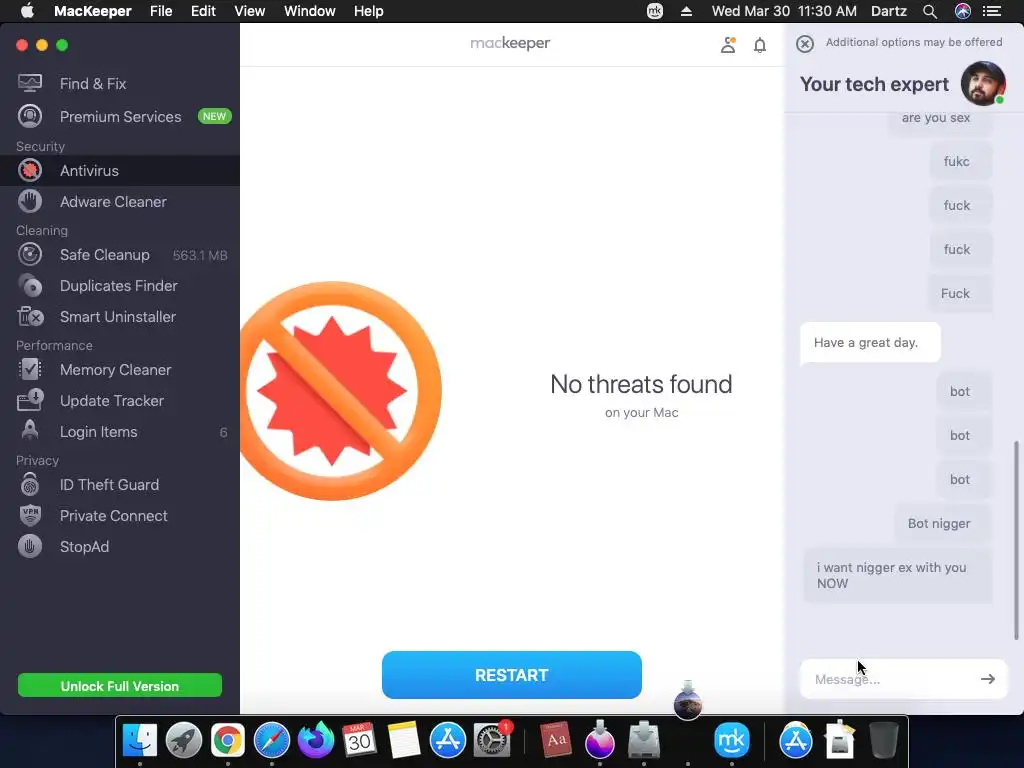Send chat message with arrow button
The width and height of the screenshot is (1024, 768).
pos(987,679)
